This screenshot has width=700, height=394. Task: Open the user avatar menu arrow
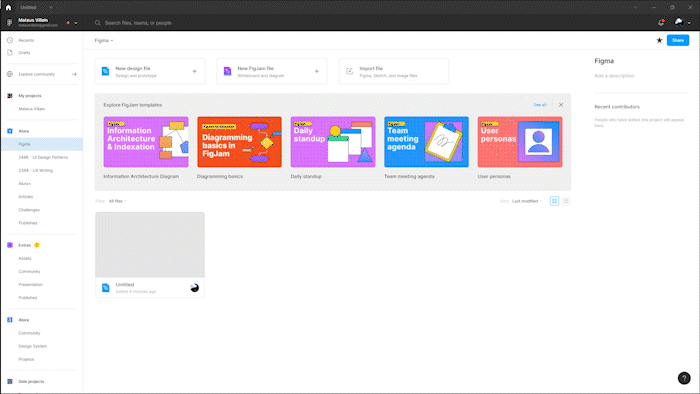point(689,23)
